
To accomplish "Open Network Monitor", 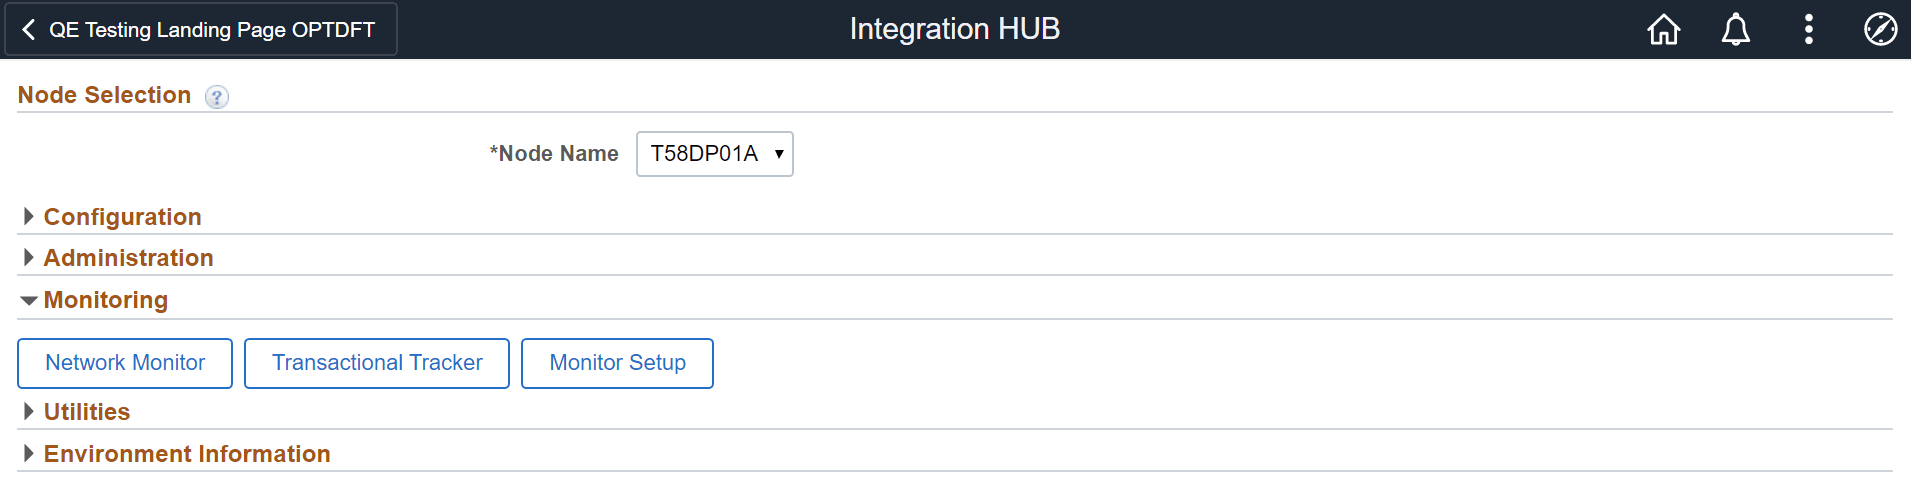I will point(125,363).
